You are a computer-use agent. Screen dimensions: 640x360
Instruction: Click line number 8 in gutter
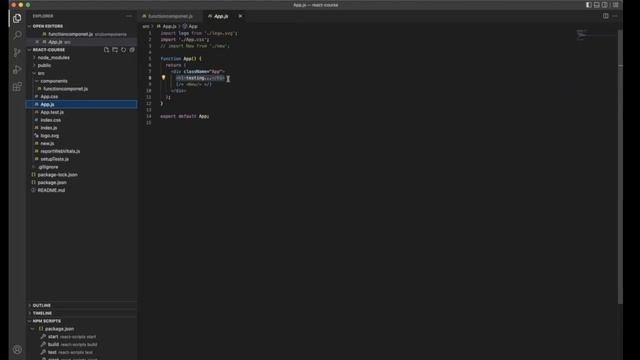pyautogui.click(x=150, y=78)
